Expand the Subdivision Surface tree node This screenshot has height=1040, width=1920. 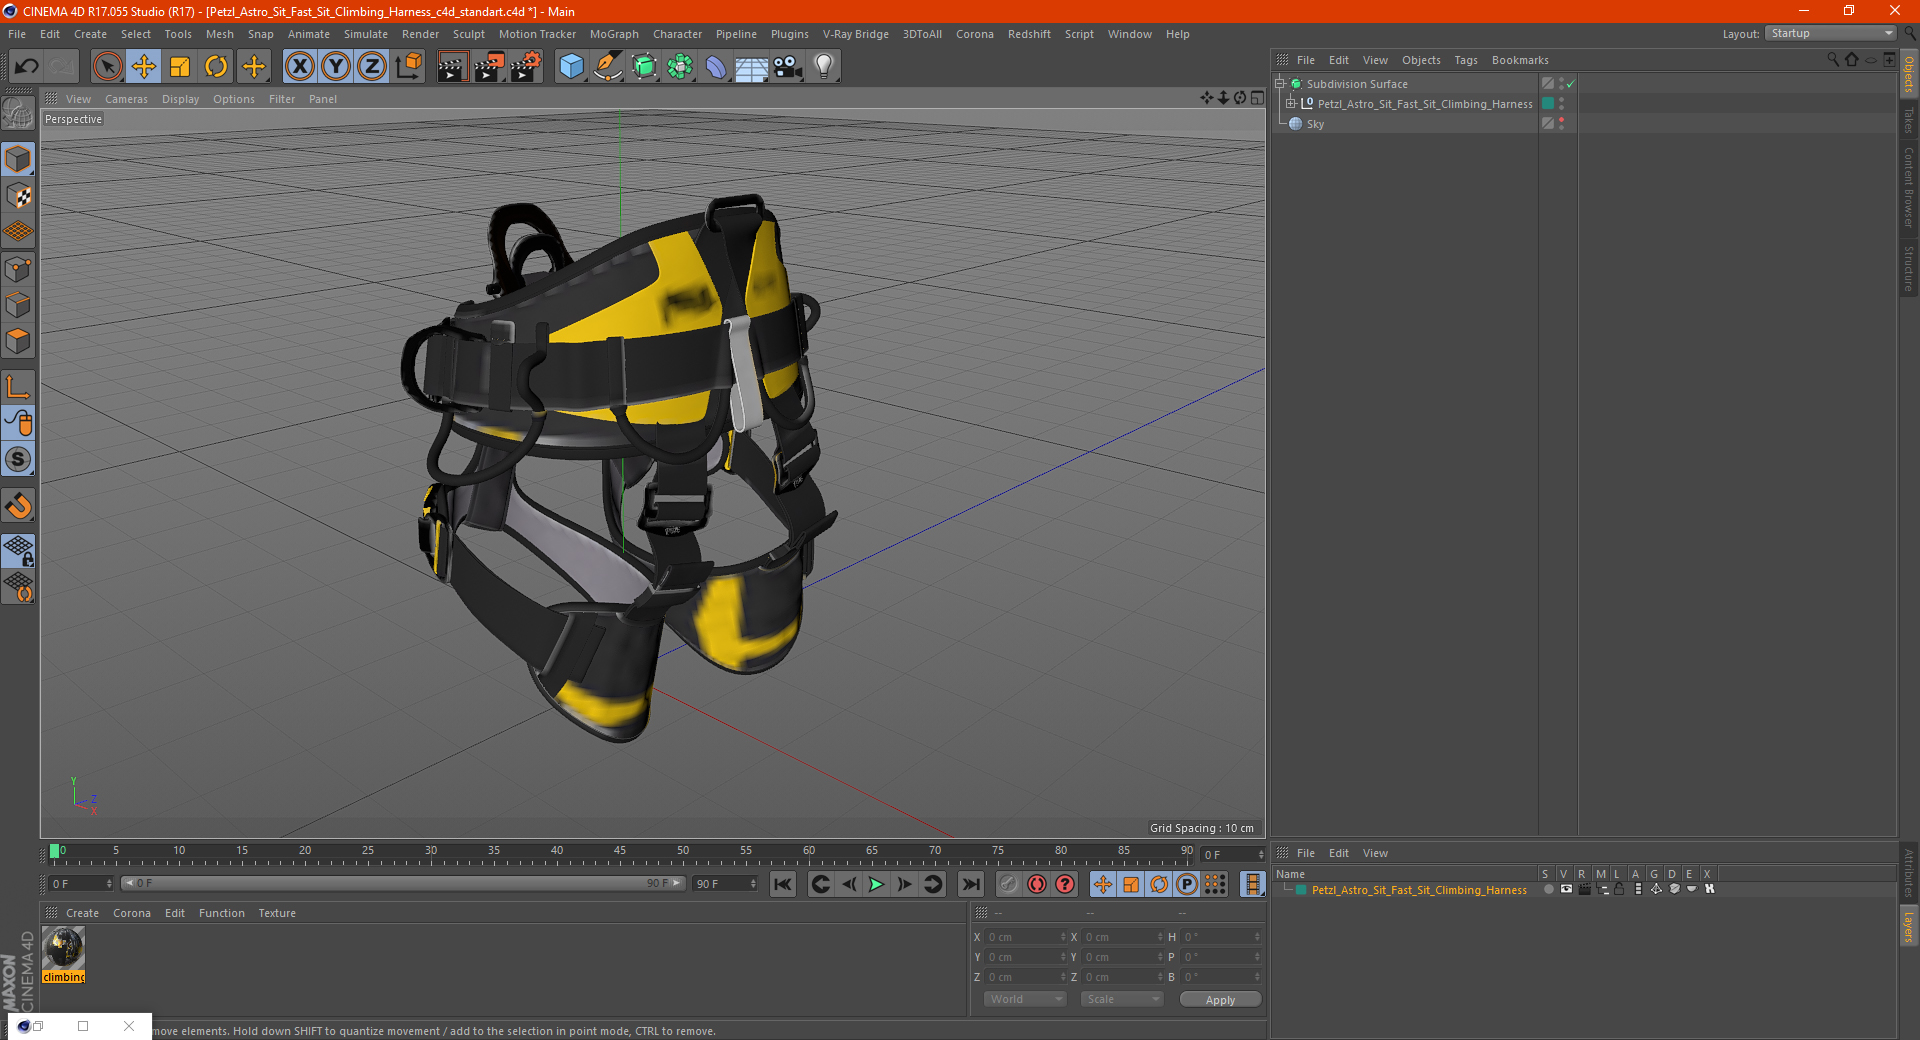pyautogui.click(x=1279, y=84)
